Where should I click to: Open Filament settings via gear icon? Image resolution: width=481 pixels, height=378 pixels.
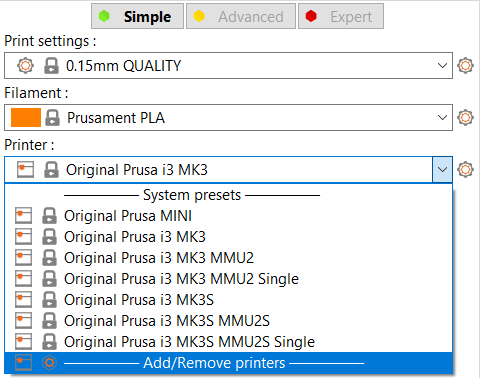coord(465,118)
